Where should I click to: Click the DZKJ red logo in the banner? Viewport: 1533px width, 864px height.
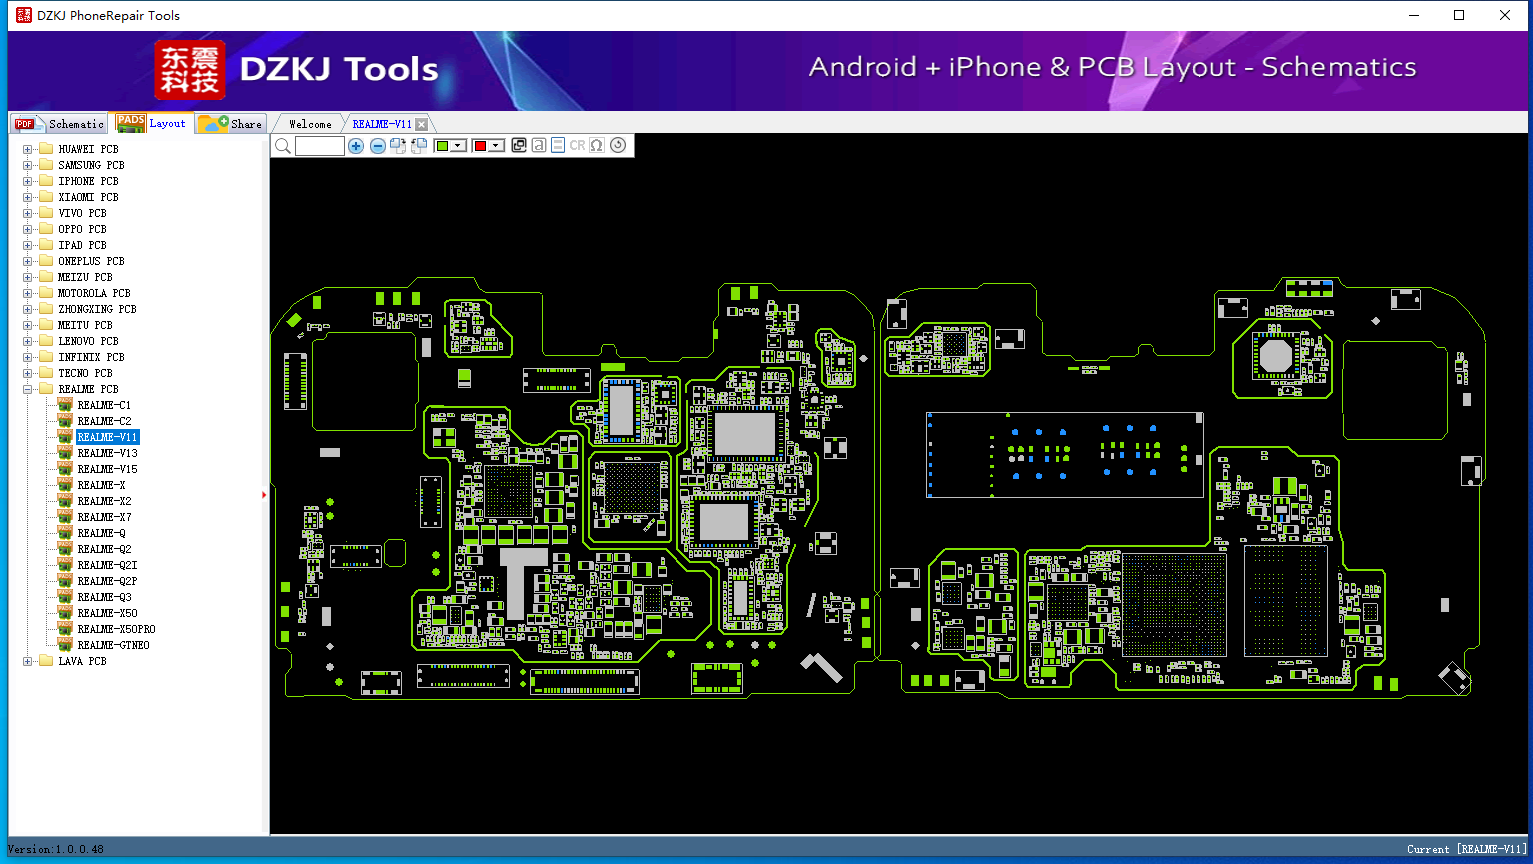(x=190, y=70)
